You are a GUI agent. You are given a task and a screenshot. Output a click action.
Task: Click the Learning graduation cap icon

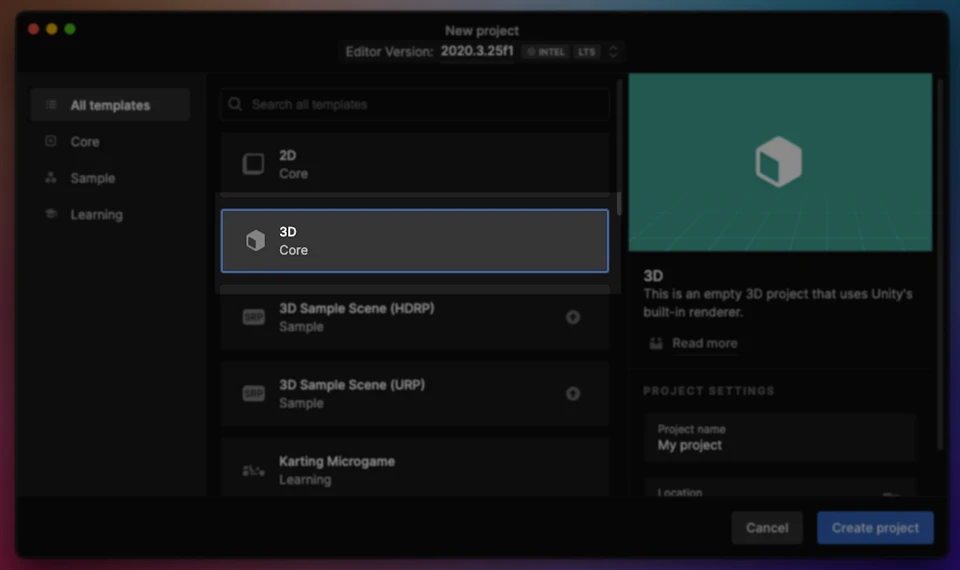pos(51,214)
